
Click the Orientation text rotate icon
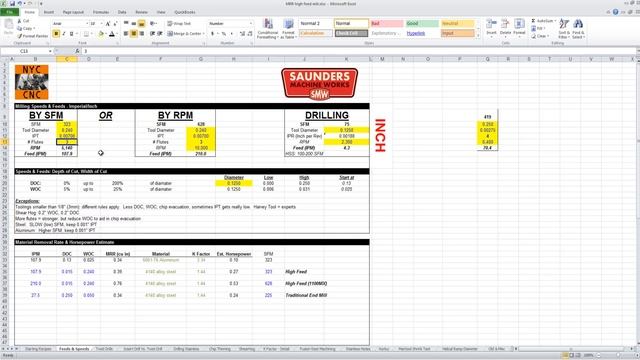click(x=153, y=23)
